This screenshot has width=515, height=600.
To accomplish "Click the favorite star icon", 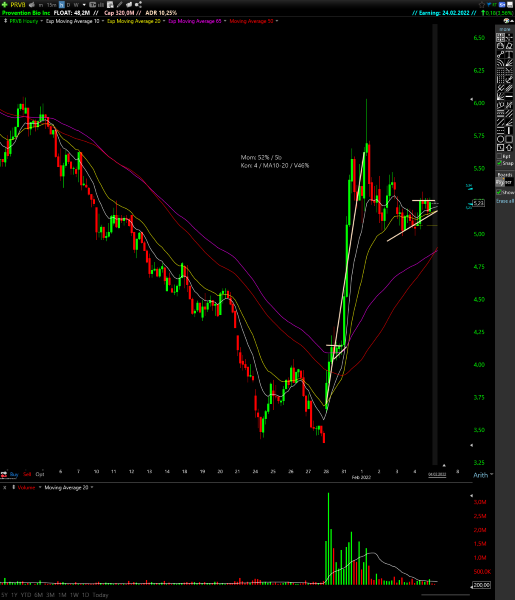I will pos(482,5).
